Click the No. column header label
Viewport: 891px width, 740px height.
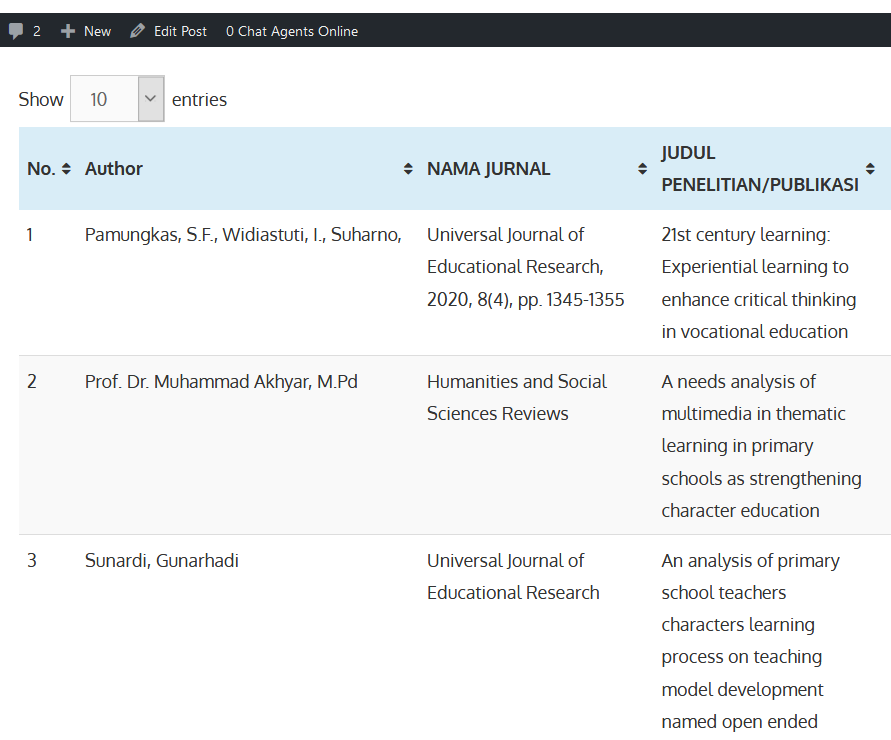(x=41, y=169)
